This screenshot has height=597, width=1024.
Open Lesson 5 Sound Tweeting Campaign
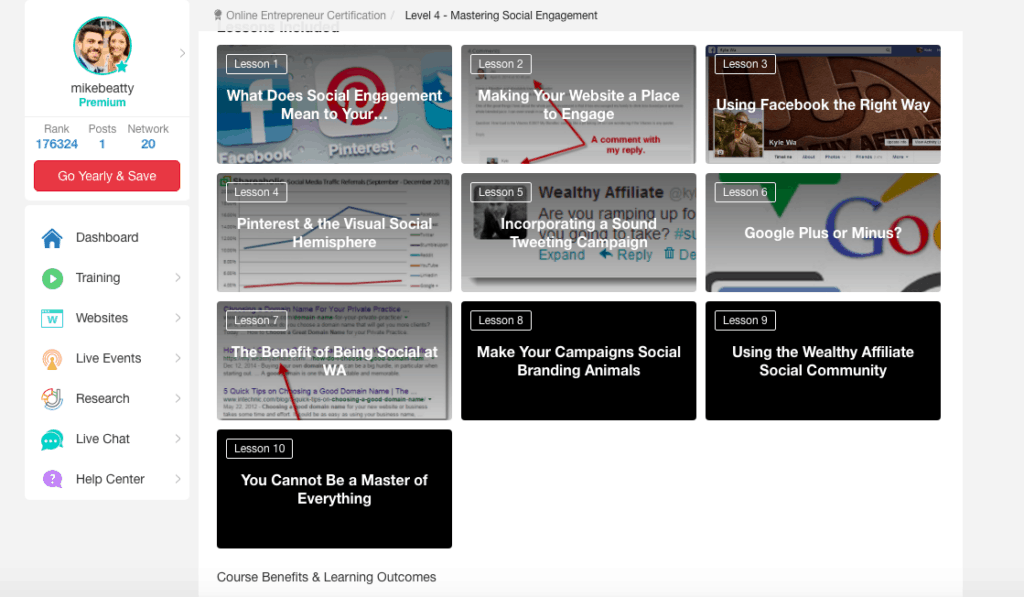(579, 233)
